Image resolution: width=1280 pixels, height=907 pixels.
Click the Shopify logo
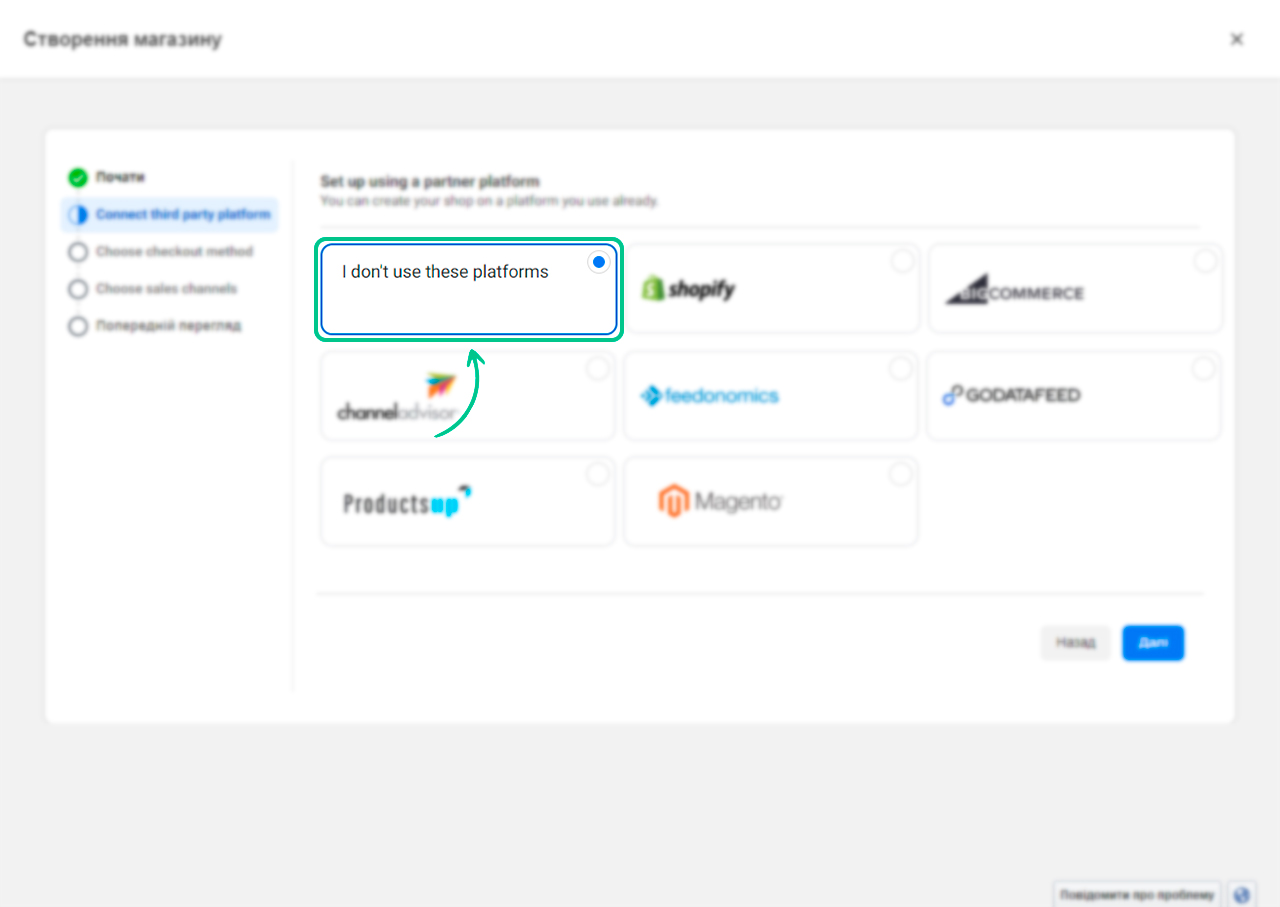pos(688,289)
